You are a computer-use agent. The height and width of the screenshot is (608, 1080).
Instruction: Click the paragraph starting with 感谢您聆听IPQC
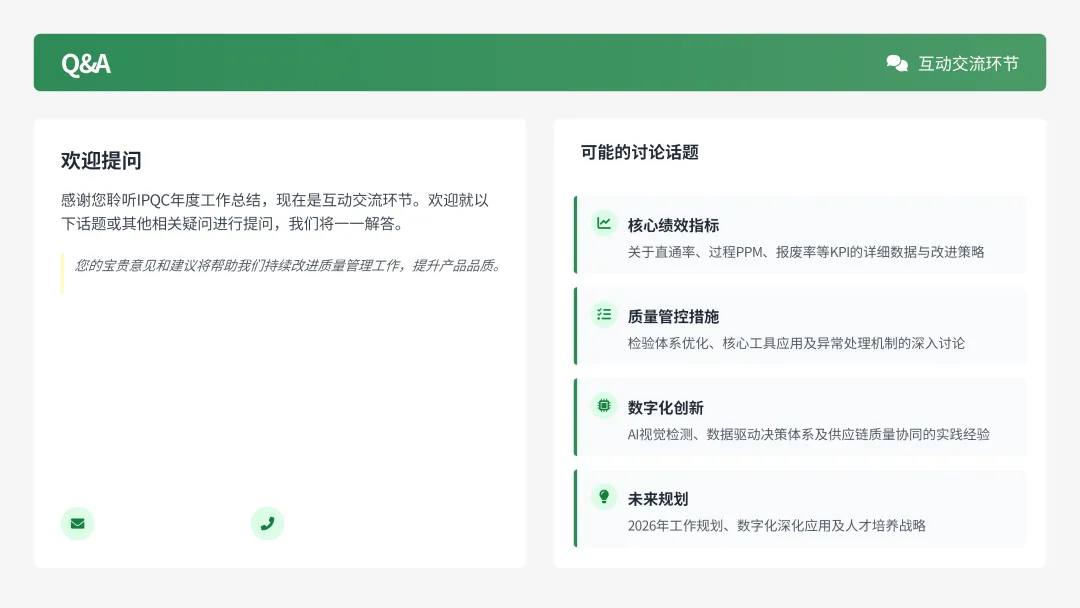[x=275, y=212]
